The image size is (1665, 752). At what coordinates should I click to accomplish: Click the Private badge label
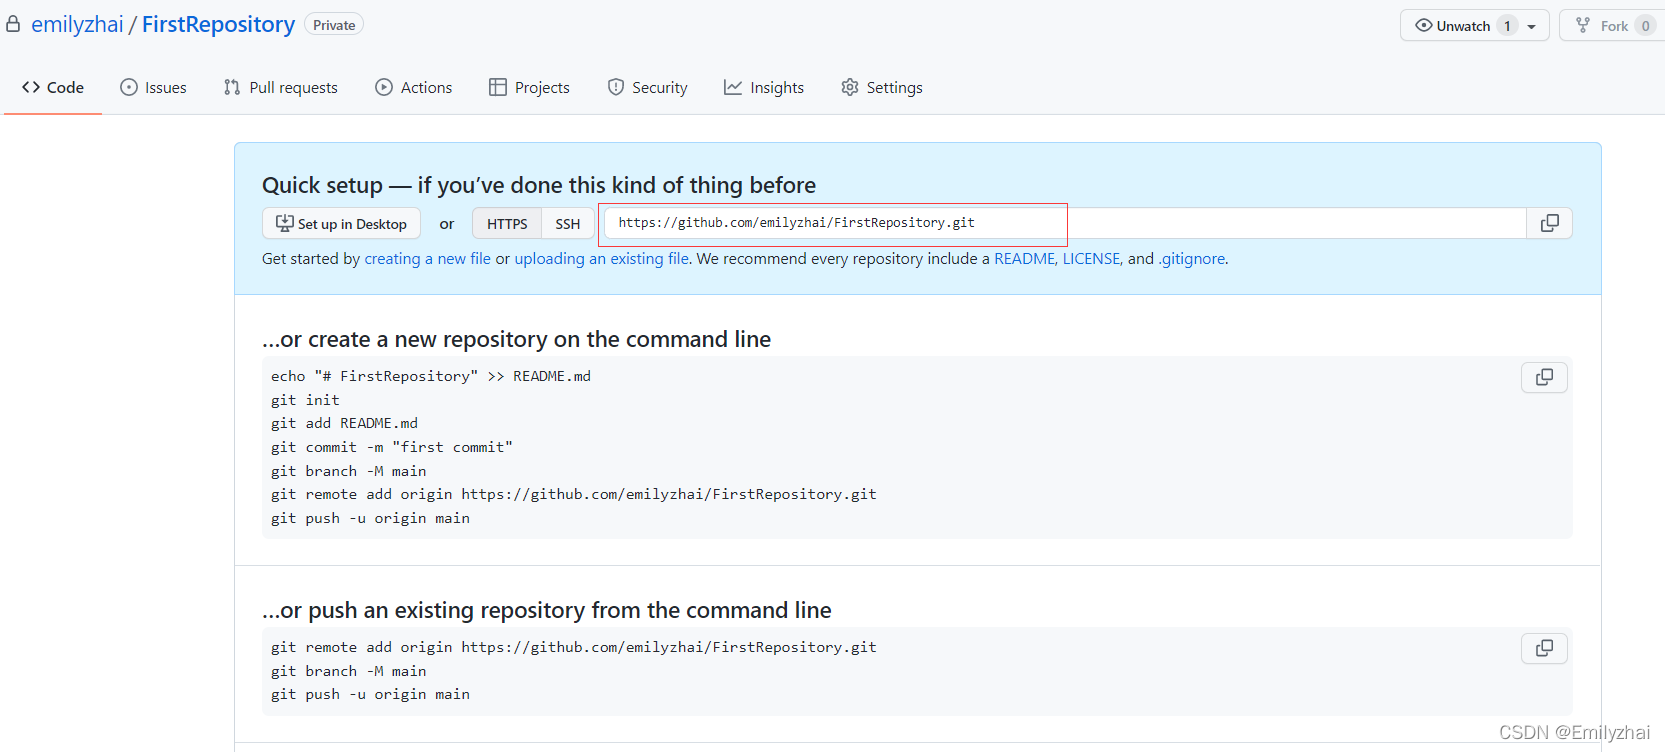click(334, 25)
